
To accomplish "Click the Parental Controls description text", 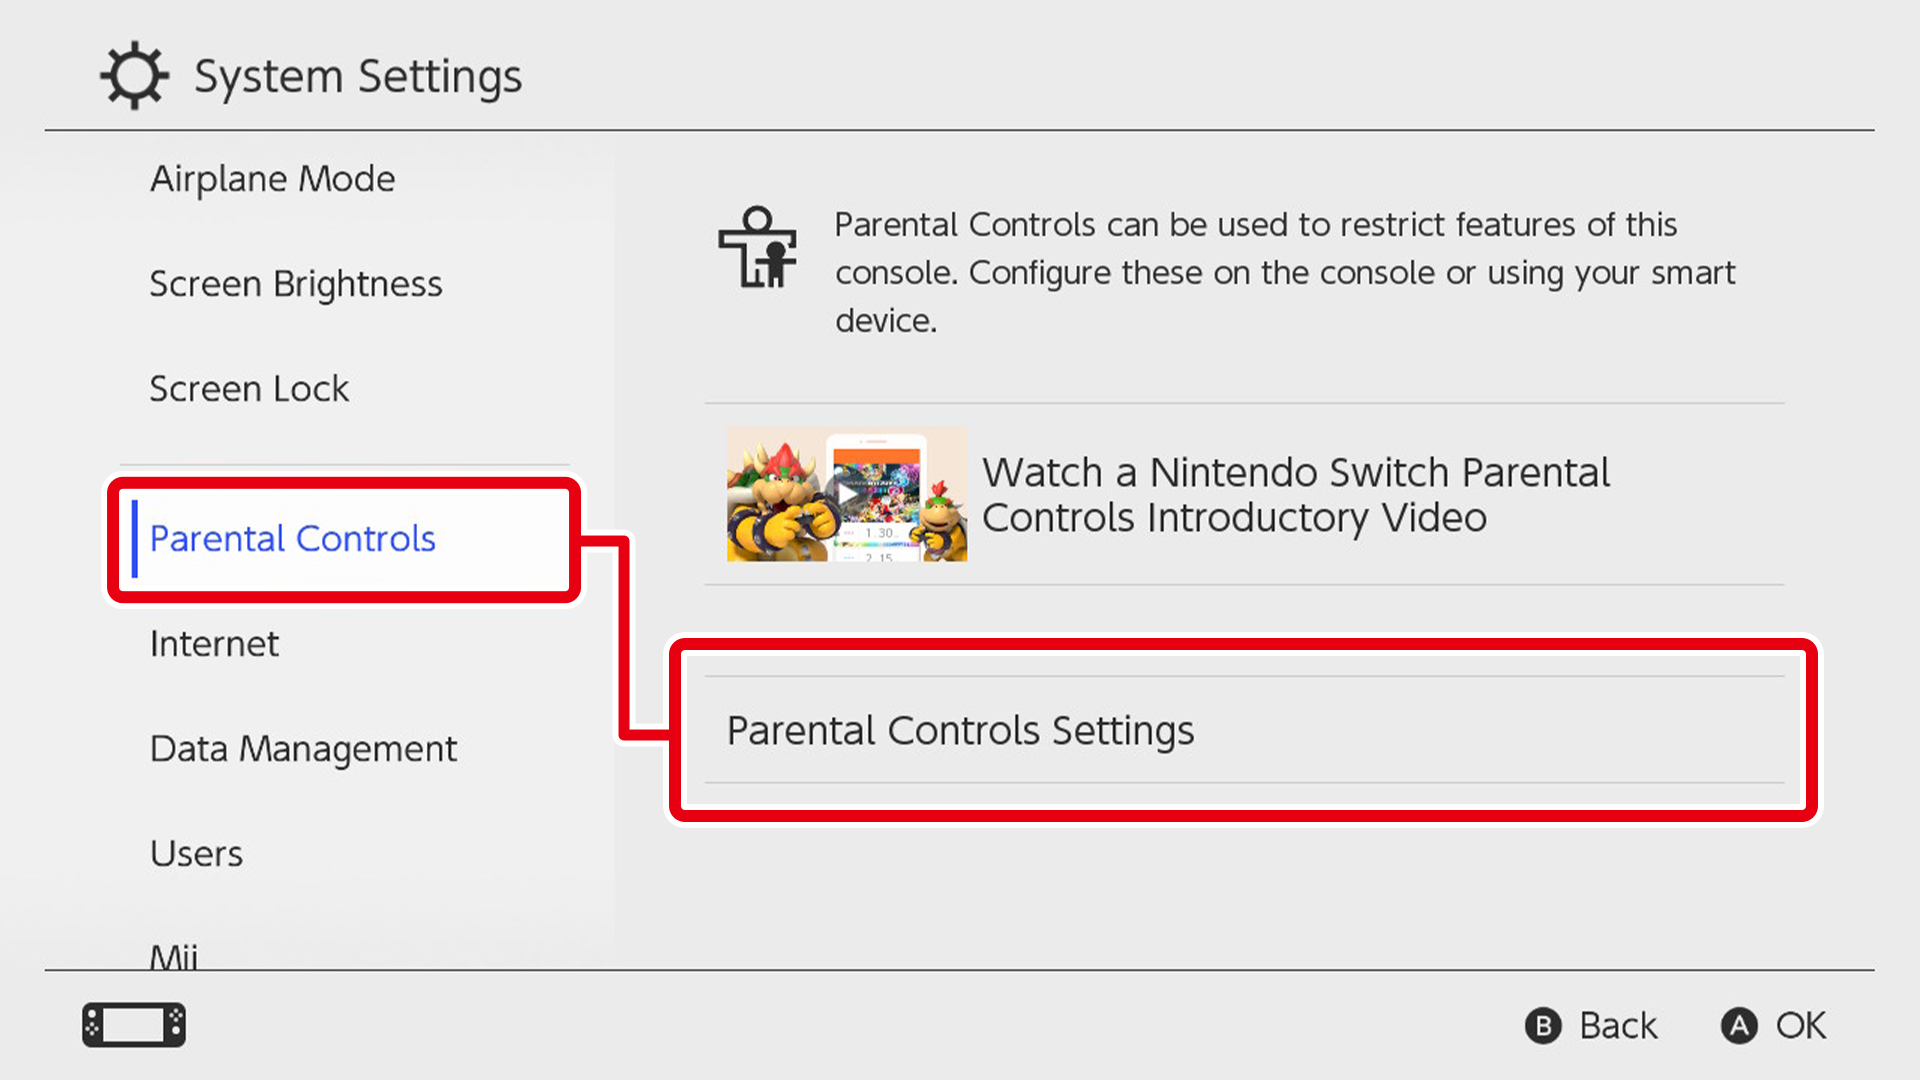I will [1285, 272].
